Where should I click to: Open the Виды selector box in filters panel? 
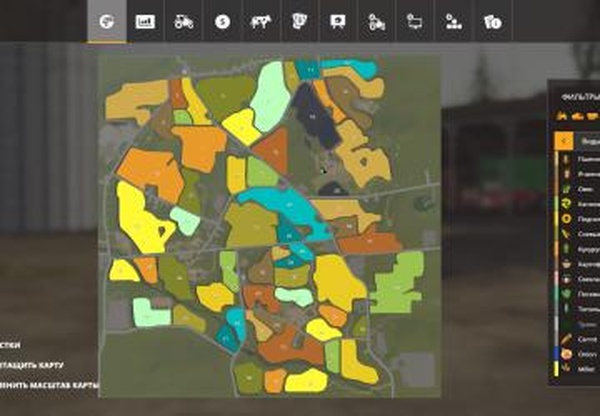pyautogui.click(x=588, y=141)
